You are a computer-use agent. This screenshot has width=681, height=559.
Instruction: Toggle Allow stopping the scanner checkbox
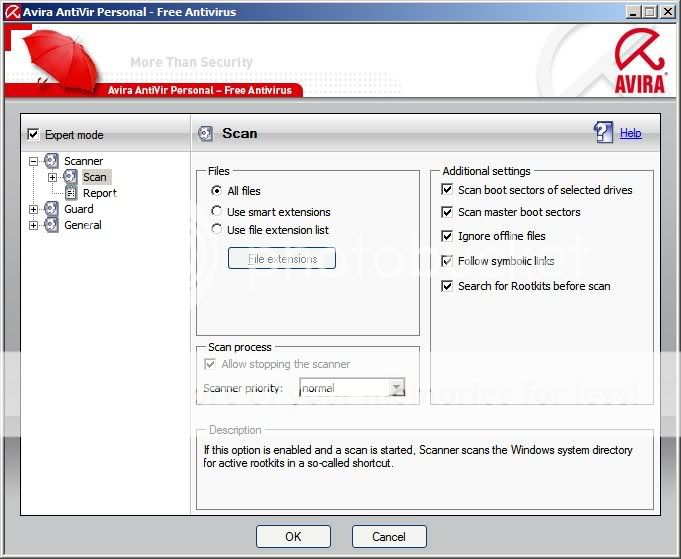click(x=210, y=364)
